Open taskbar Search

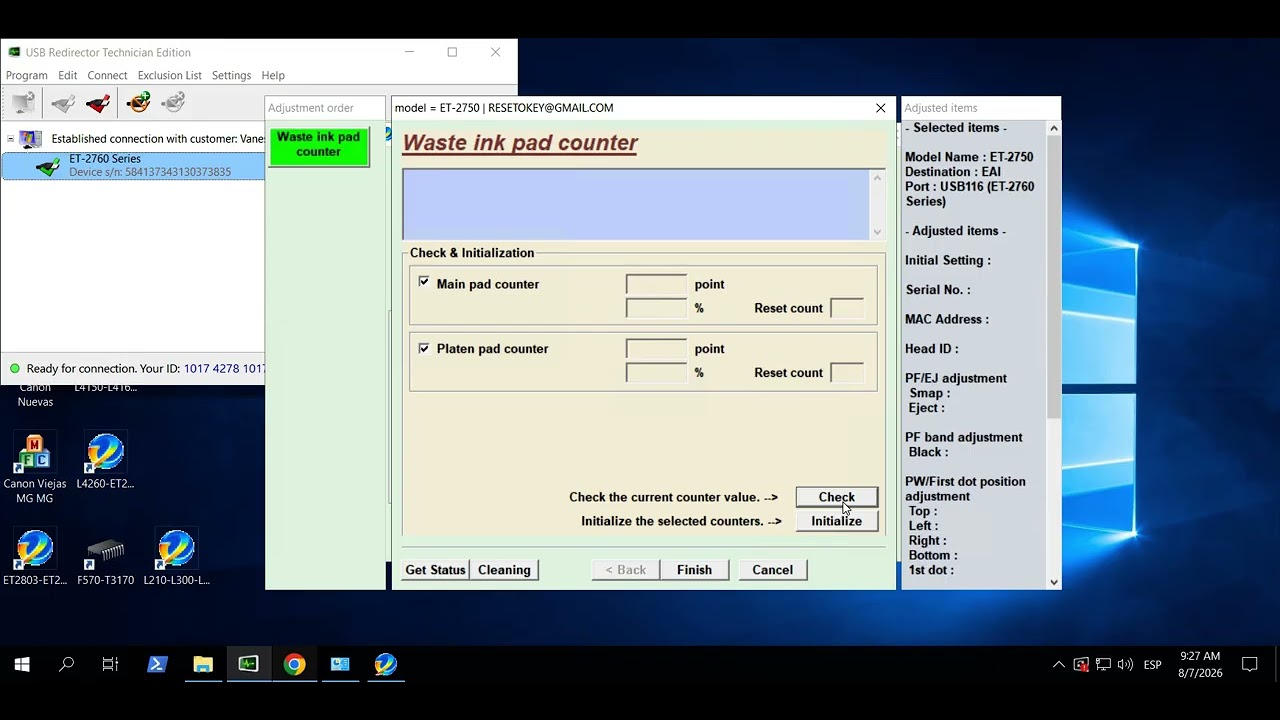pyautogui.click(x=66, y=664)
